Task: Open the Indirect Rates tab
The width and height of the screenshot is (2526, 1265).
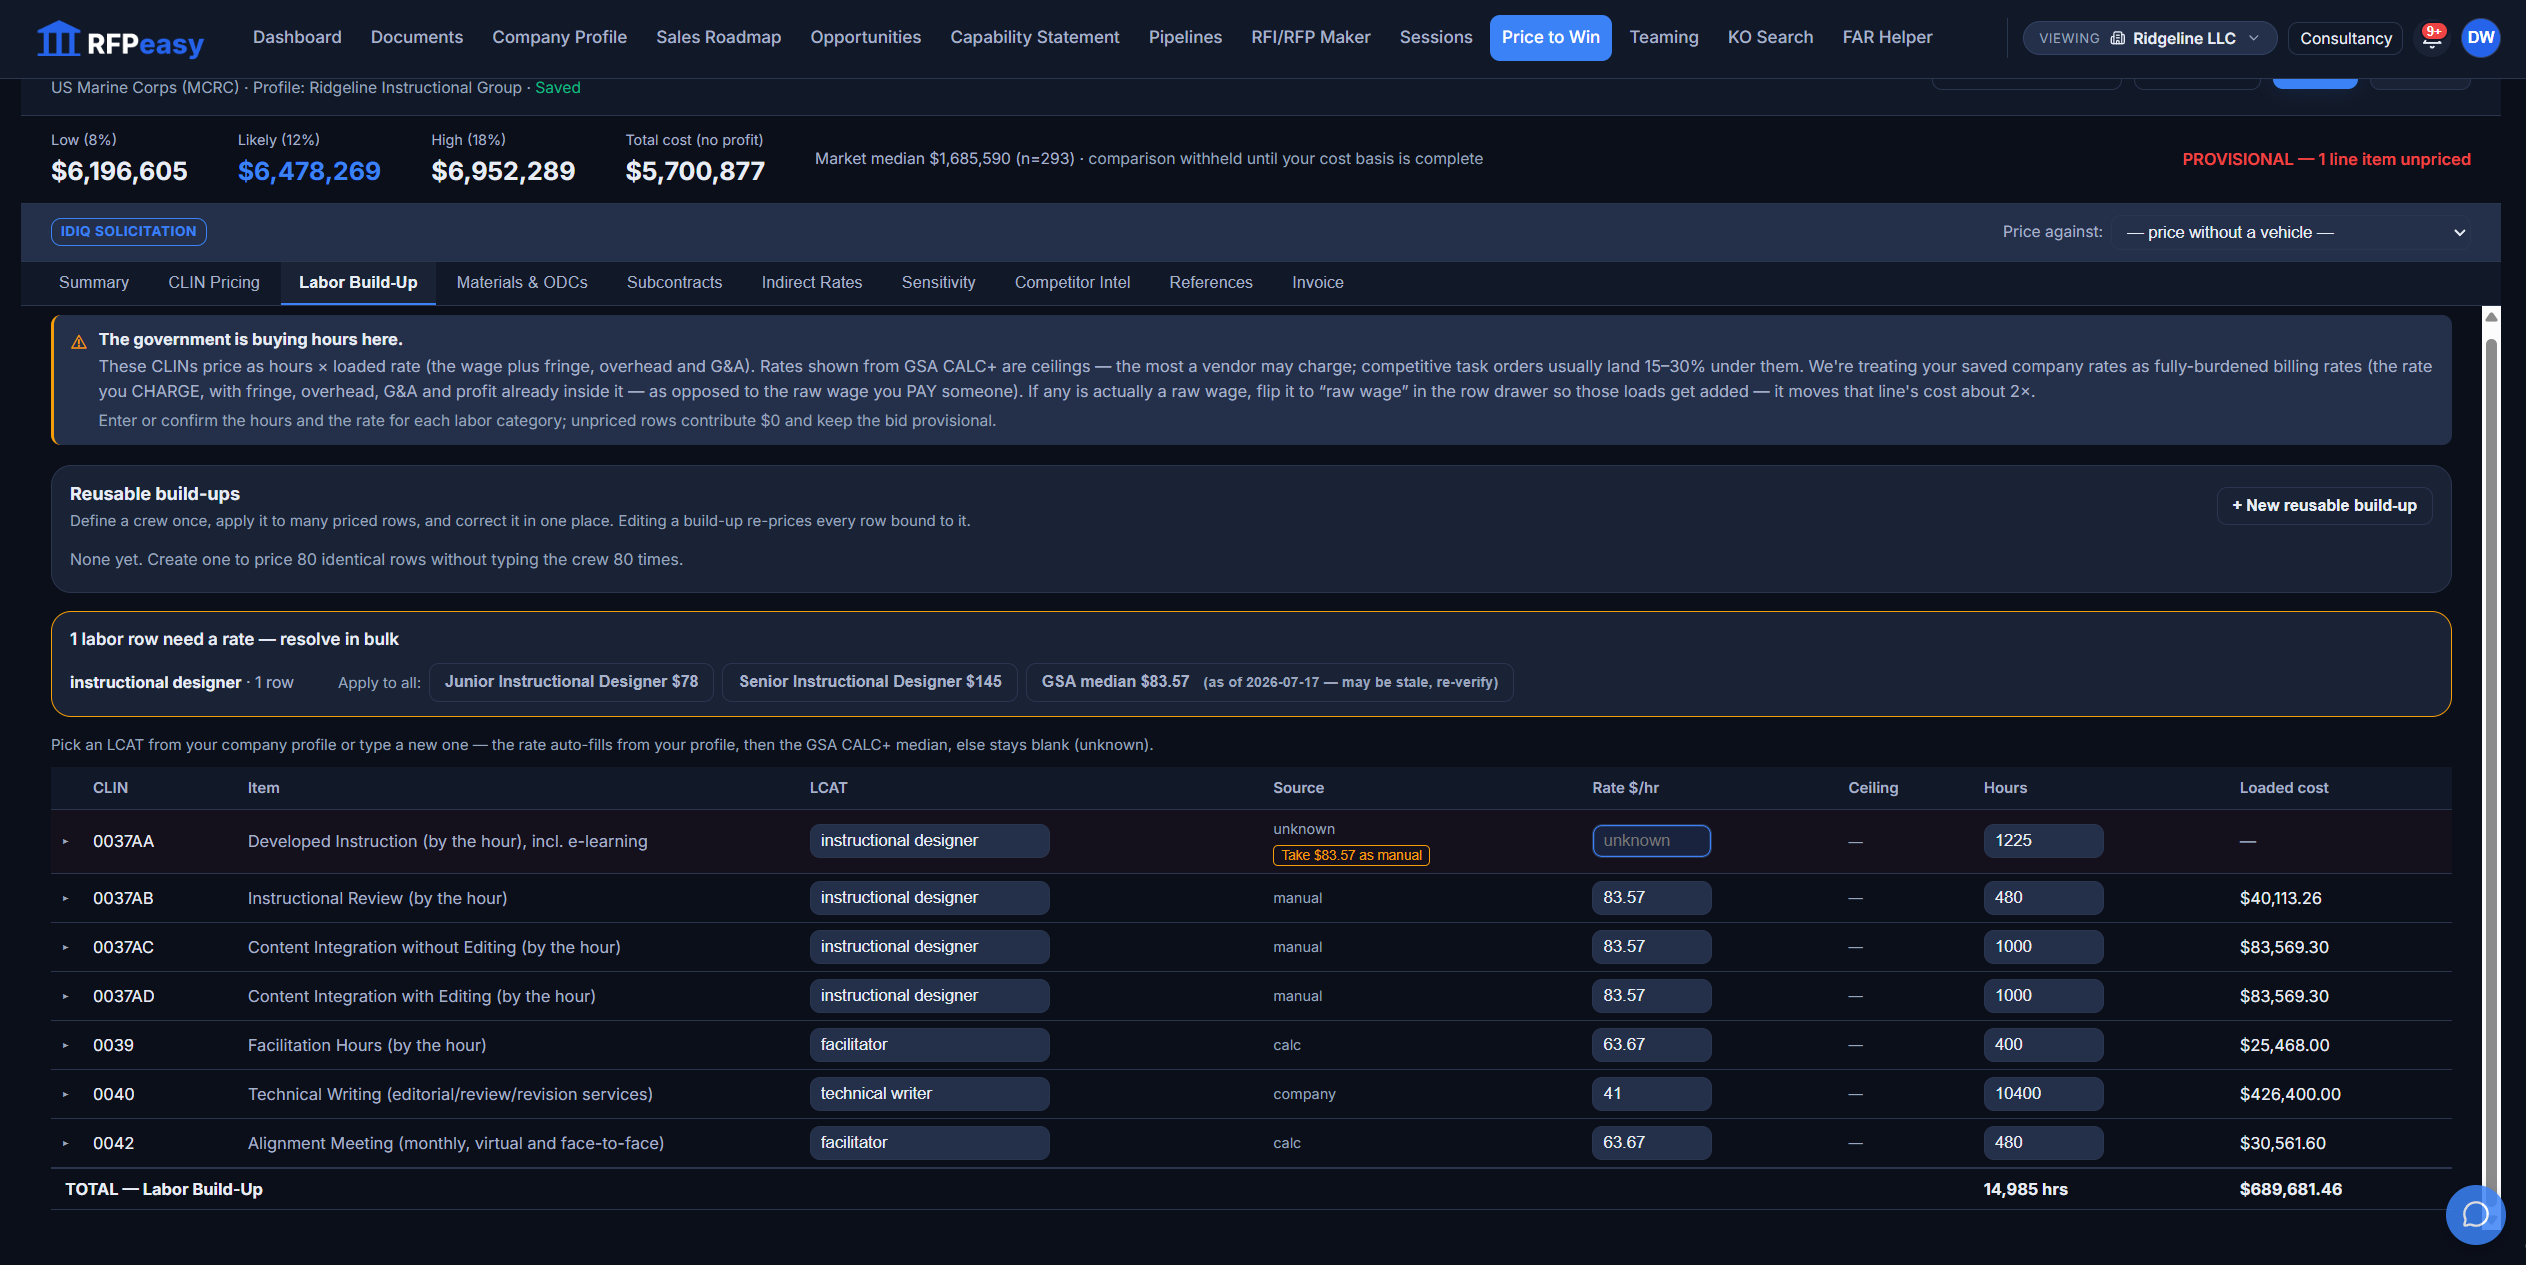Action: tap(811, 282)
